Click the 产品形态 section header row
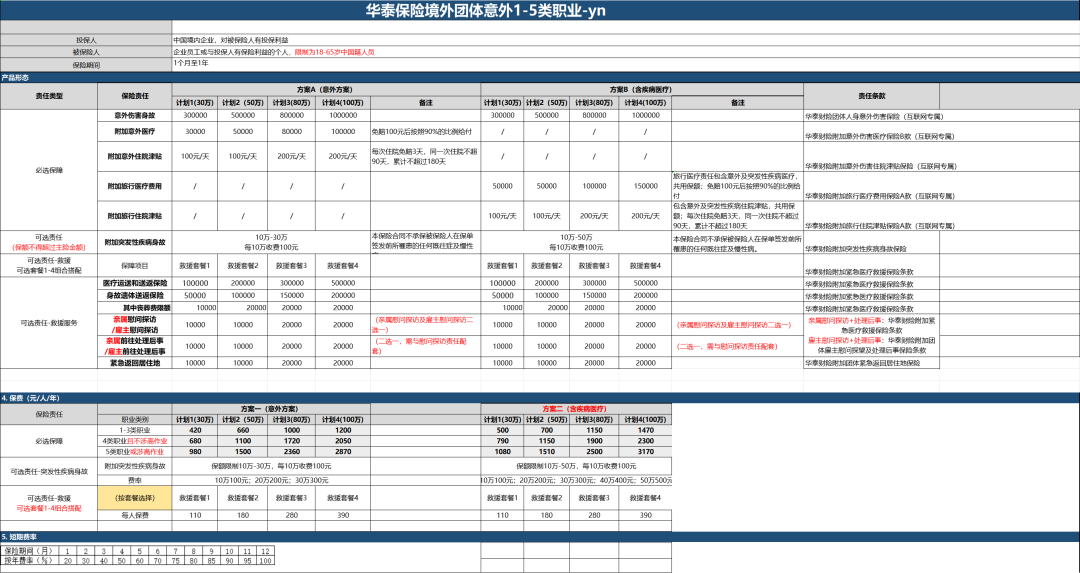 (x=540, y=78)
